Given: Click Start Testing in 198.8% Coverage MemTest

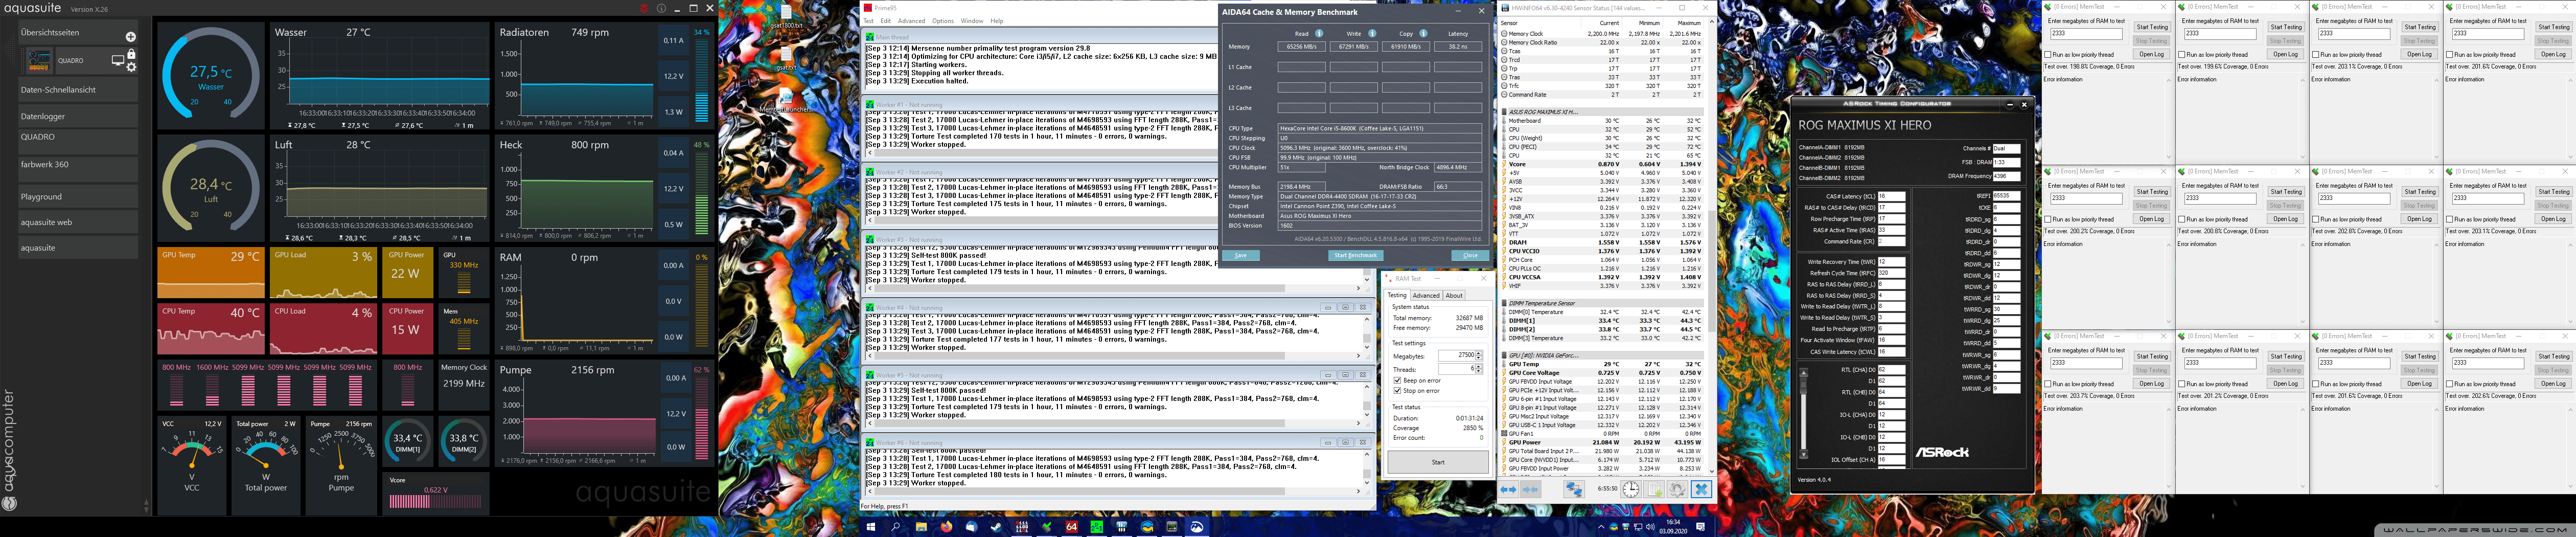Looking at the screenshot, I should (2152, 28).
